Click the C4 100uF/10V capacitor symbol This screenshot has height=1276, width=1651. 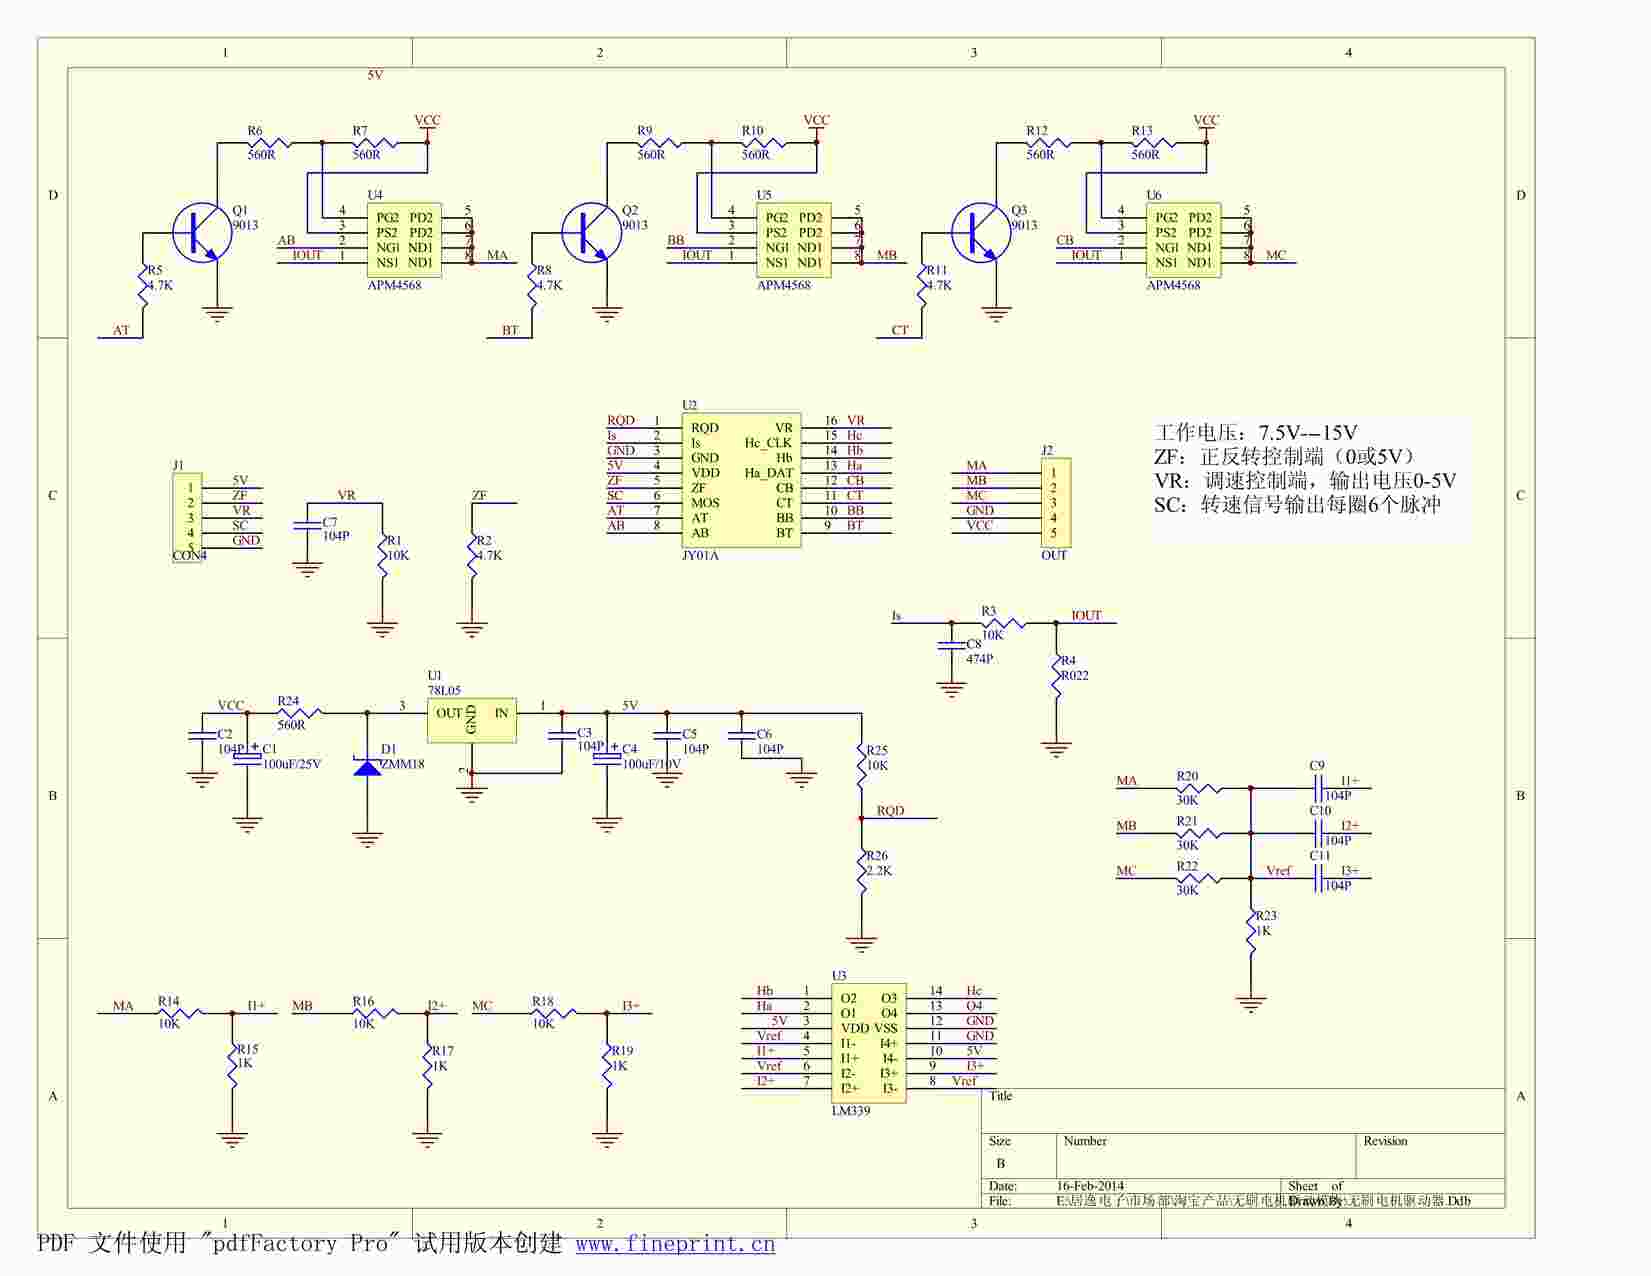tap(606, 756)
